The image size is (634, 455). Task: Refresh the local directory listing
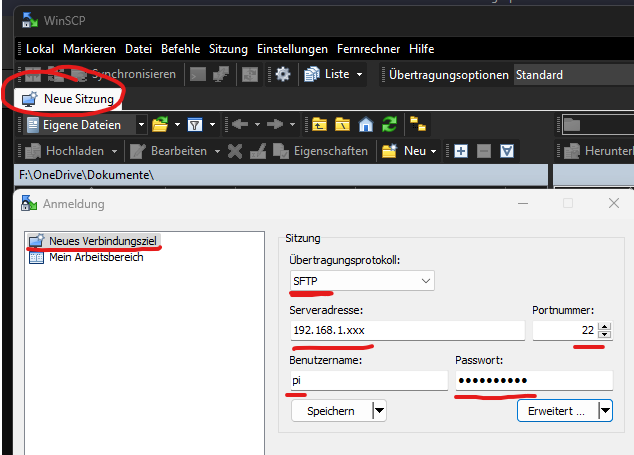click(389, 125)
